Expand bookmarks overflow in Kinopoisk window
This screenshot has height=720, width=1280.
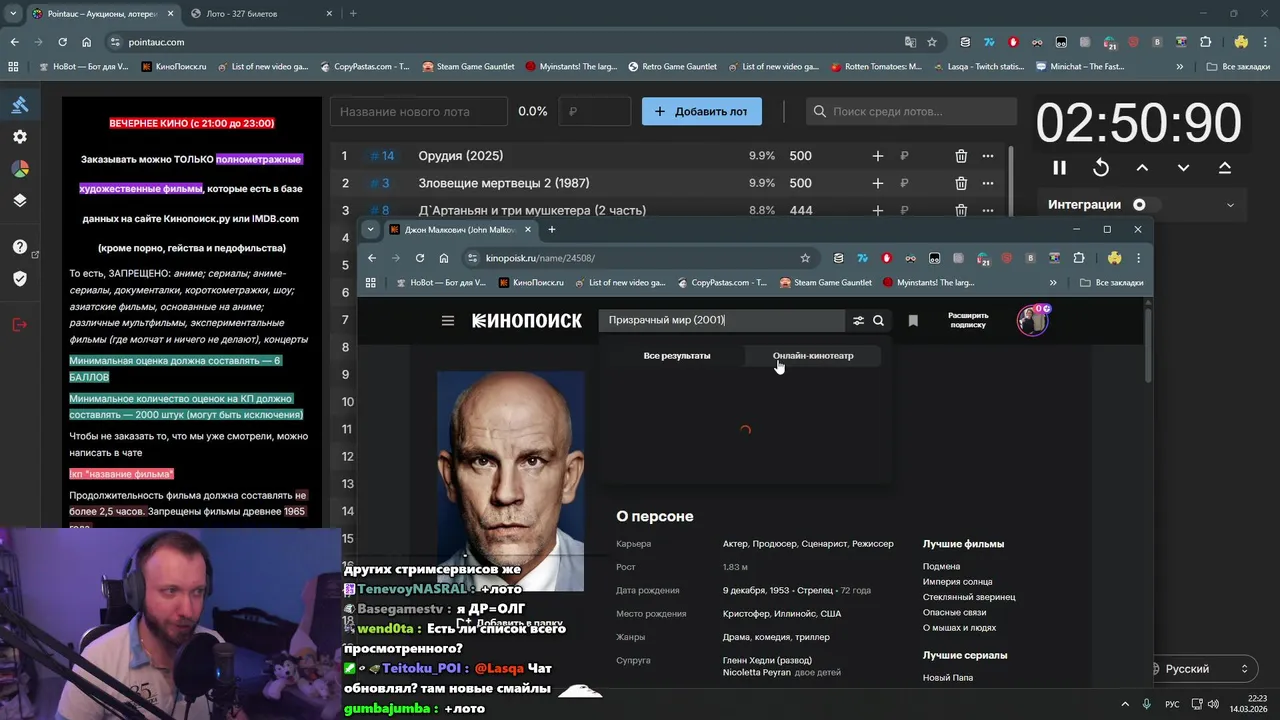coord(1053,283)
